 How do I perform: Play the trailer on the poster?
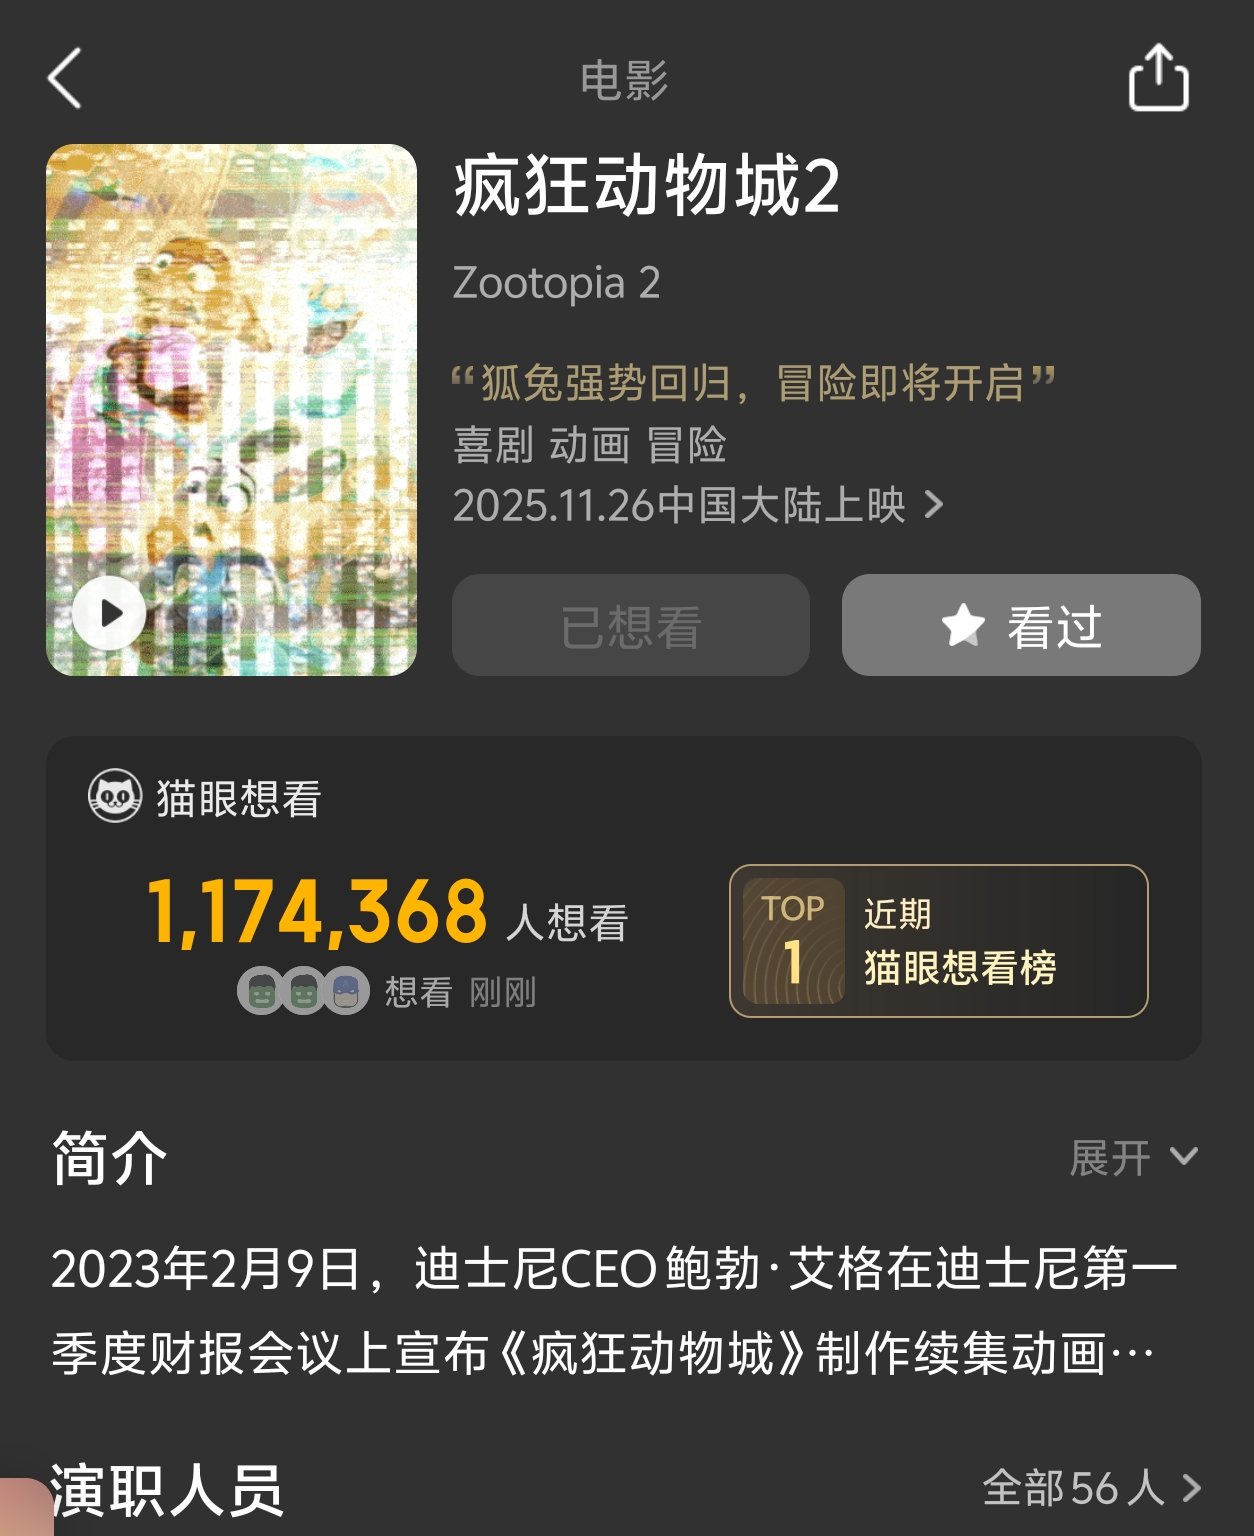coord(109,613)
